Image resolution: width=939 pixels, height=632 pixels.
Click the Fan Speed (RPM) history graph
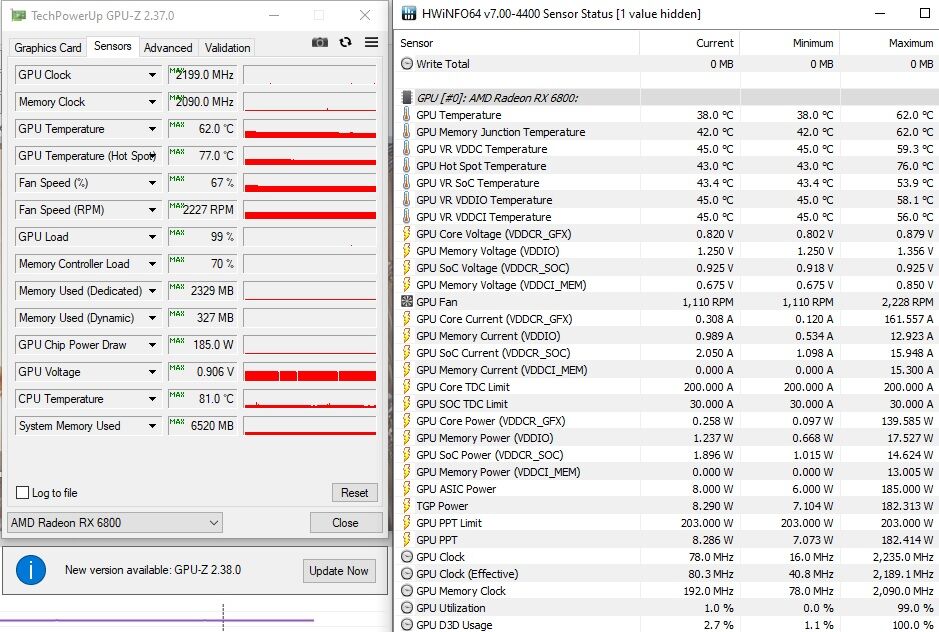coord(310,210)
